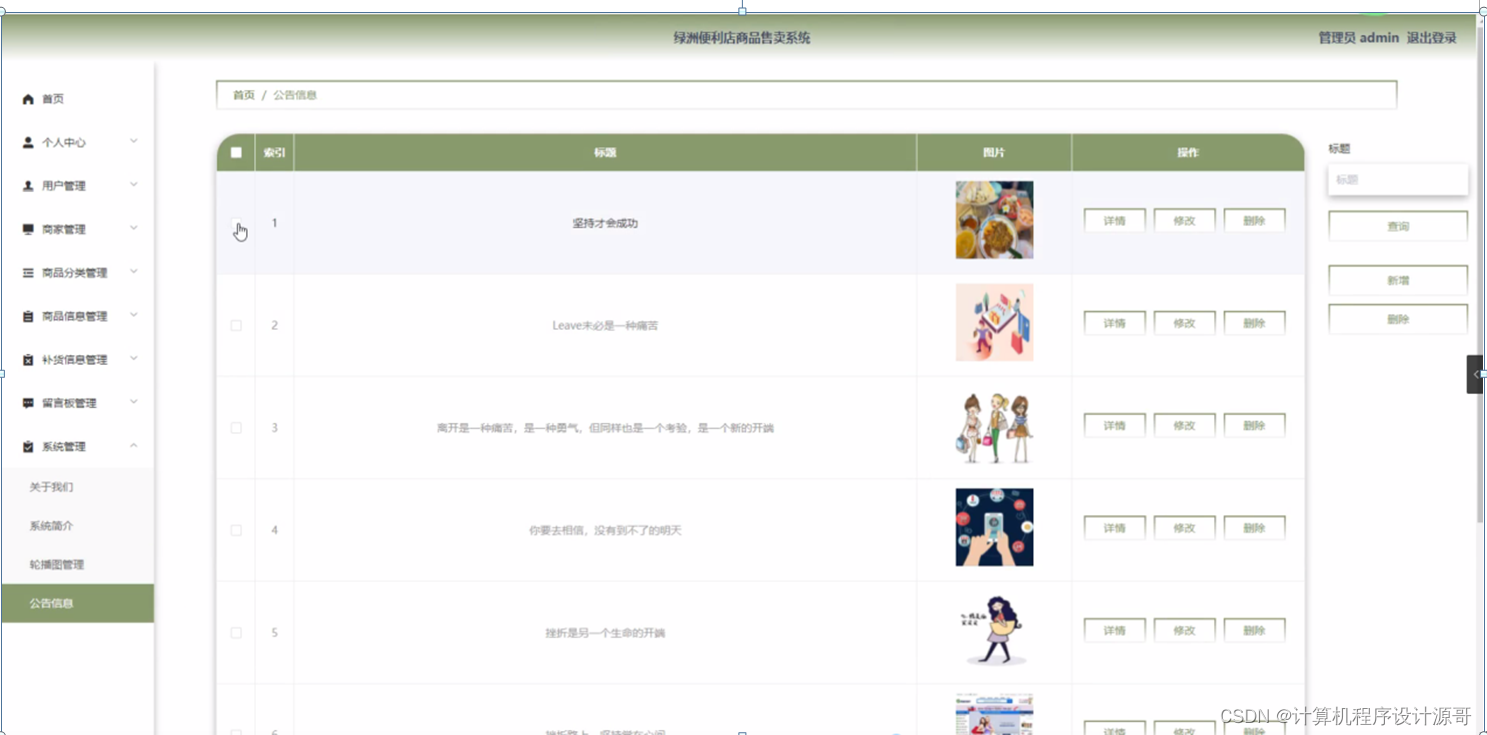This screenshot has width=1487, height=735.
Task: Click the title text 你要去相信，没有到不了的明天
Action: click(605, 530)
